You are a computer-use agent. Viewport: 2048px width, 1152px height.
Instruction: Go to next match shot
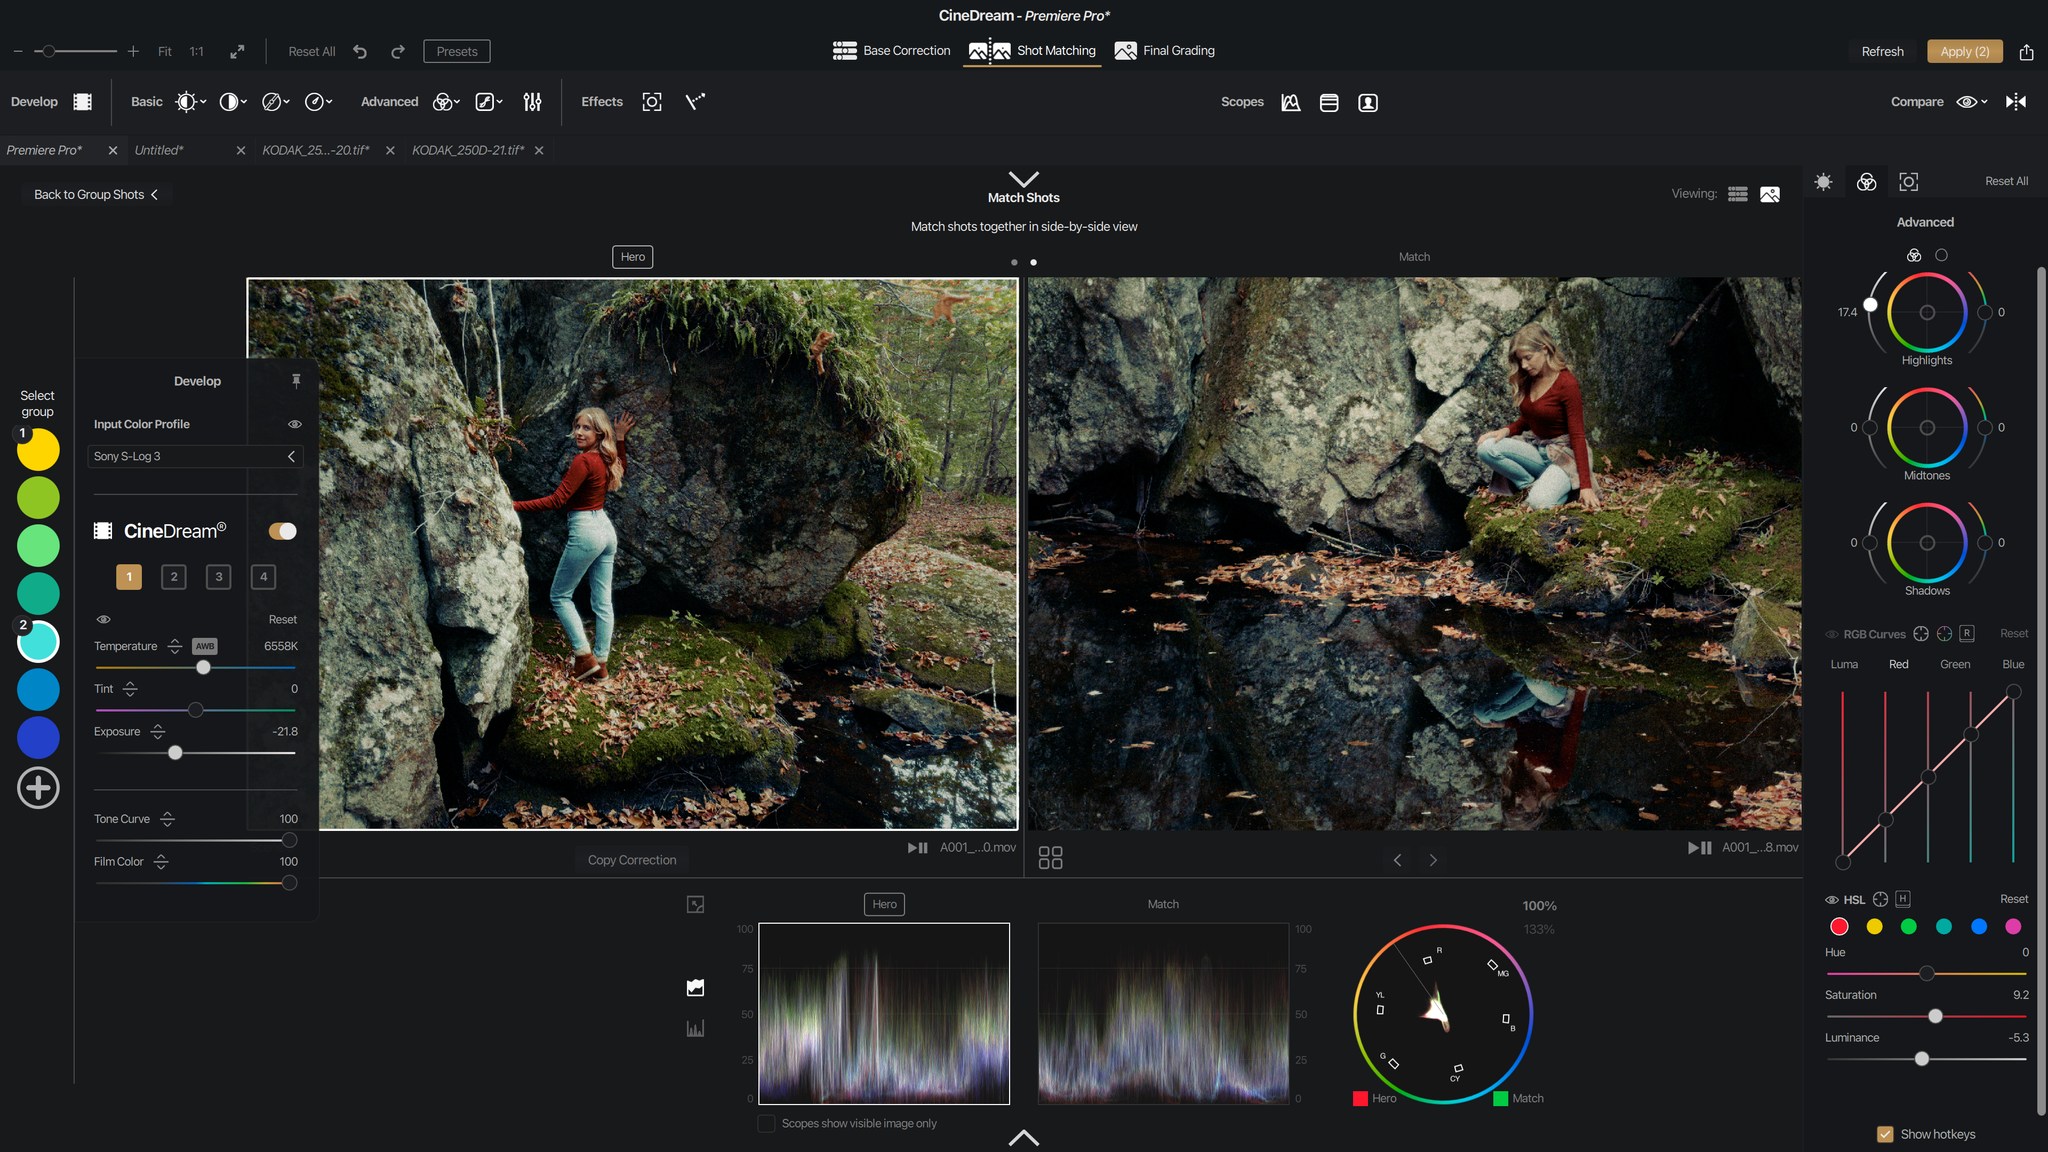(1433, 860)
